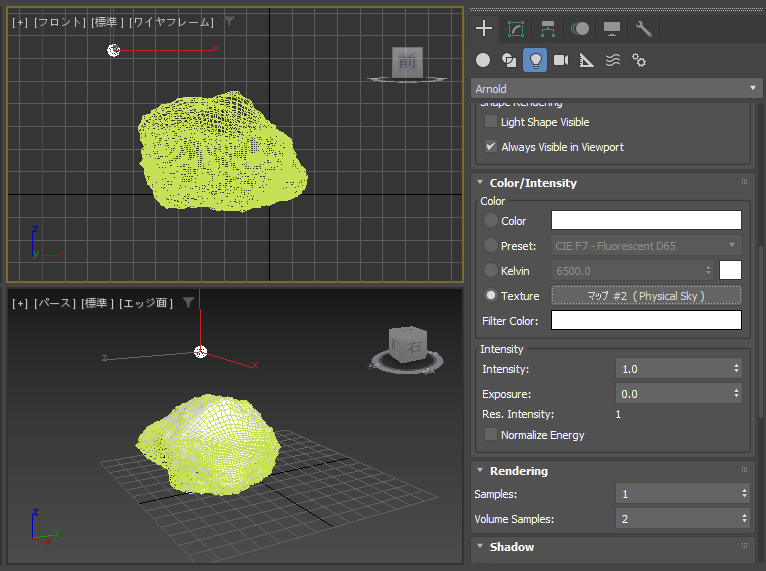Click the Color/Intensity rollout grip handle

pos(744,182)
